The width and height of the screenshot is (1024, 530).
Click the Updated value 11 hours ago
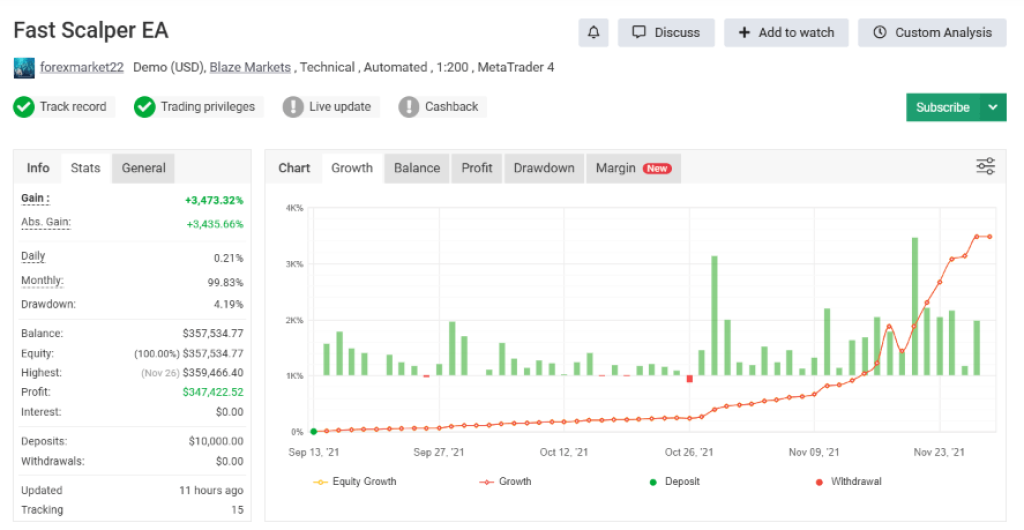click(212, 491)
